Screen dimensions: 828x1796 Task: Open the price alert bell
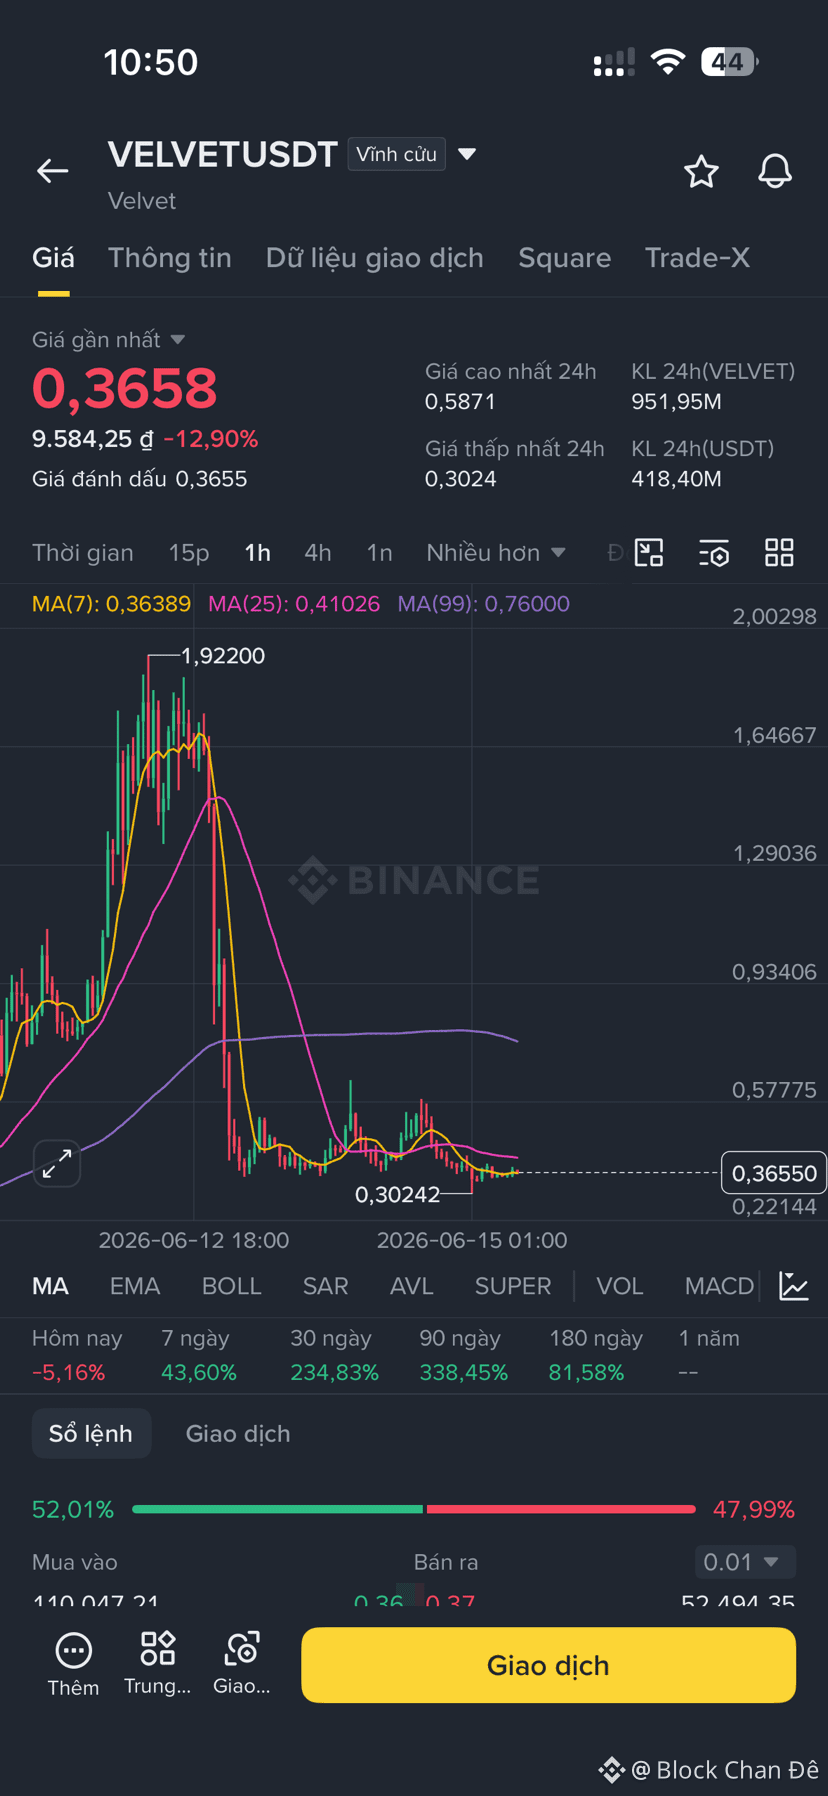click(x=775, y=171)
